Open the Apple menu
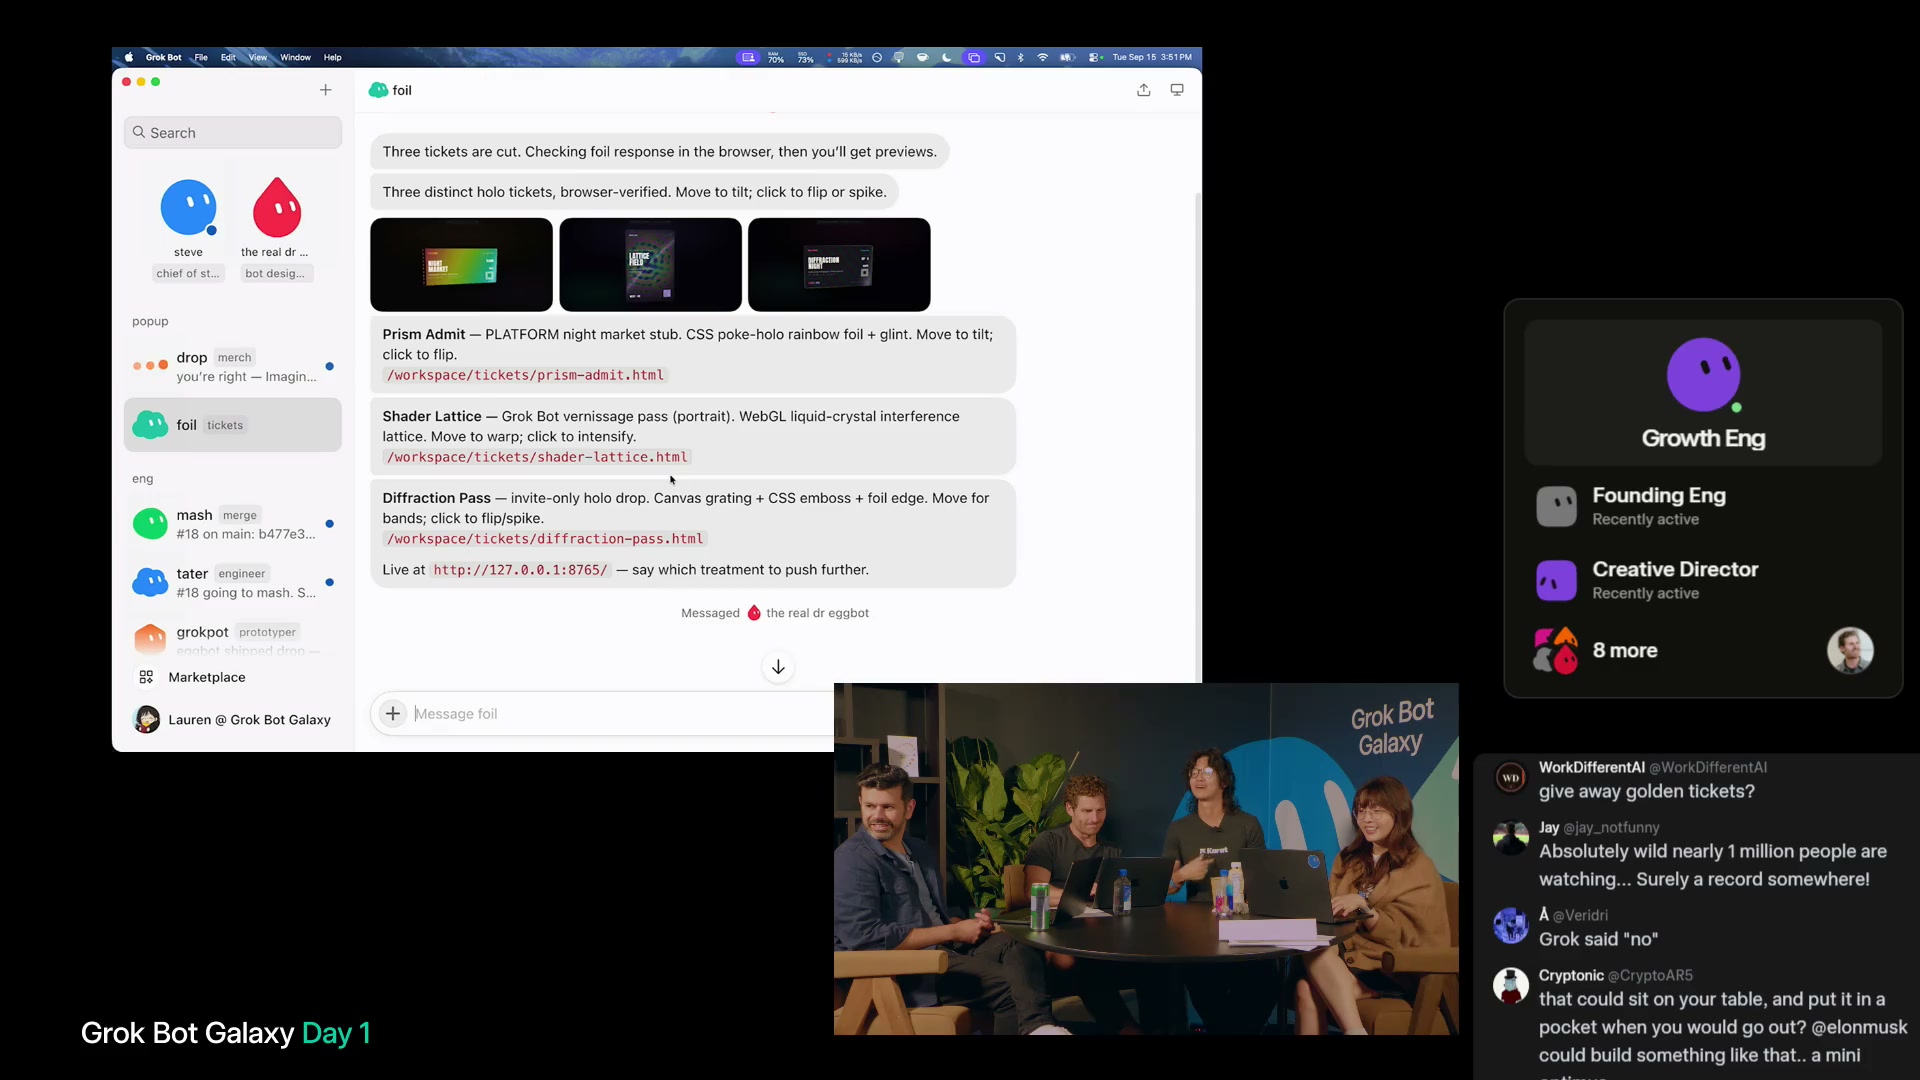This screenshot has height=1080, width=1920. click(x=129, y=58)
